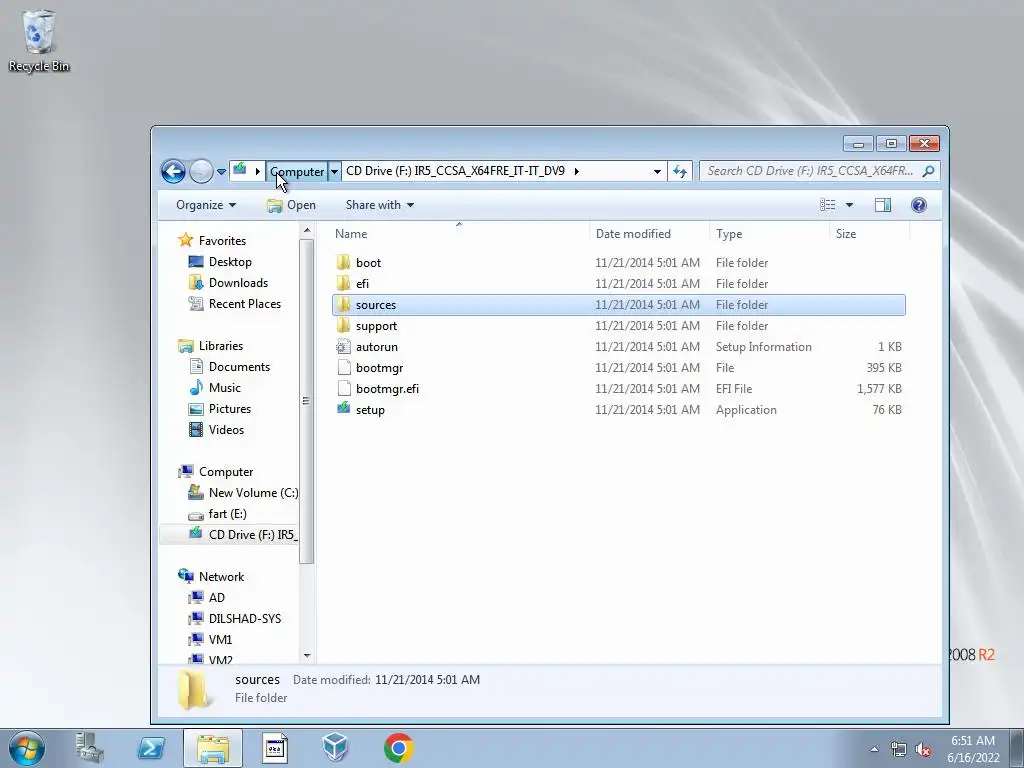This screenshot has width=1024, height=768.
Task: Open VirtualBox from the taskbar
Action: pyautogui.click(x=336, y=748)
